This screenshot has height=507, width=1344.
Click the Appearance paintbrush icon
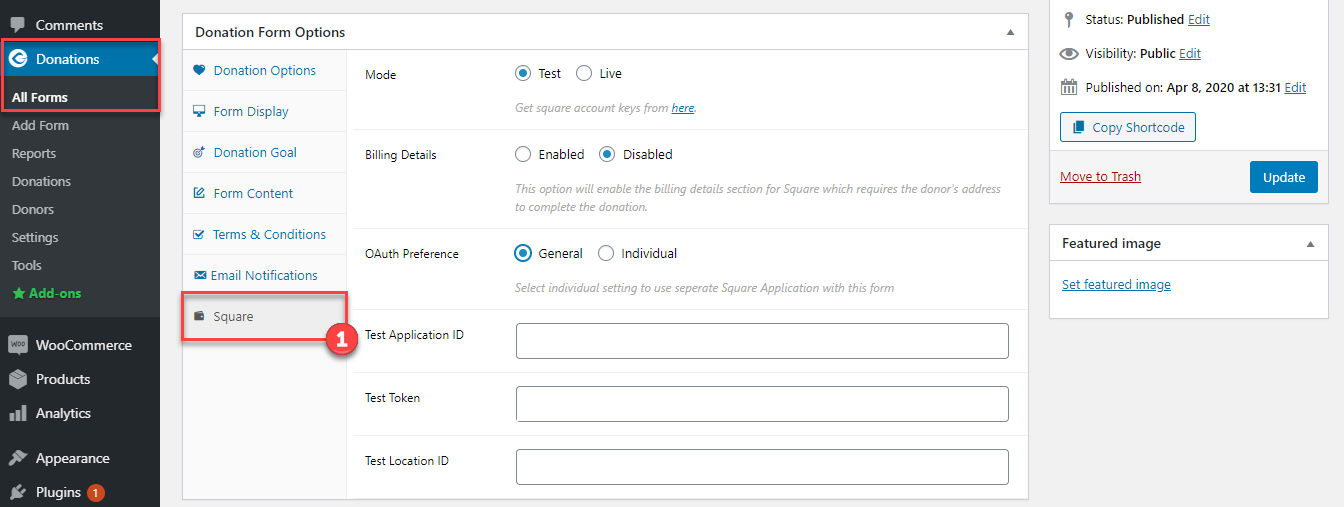pos(18,458)
